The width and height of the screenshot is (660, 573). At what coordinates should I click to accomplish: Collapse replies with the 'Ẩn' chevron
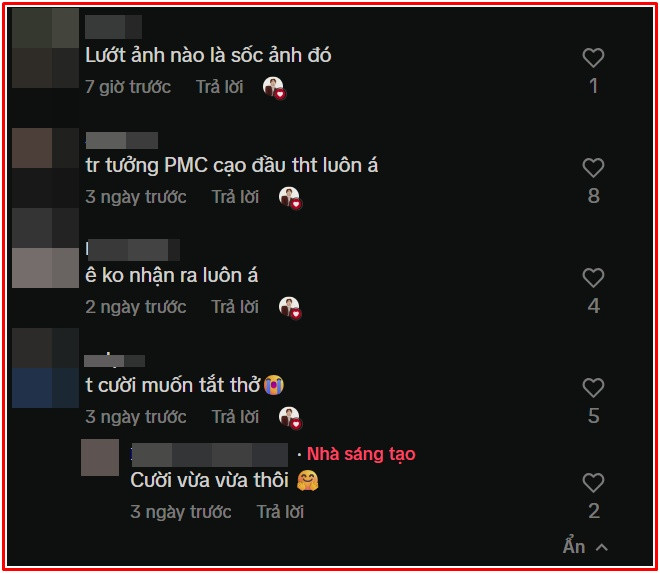[585, 546]
